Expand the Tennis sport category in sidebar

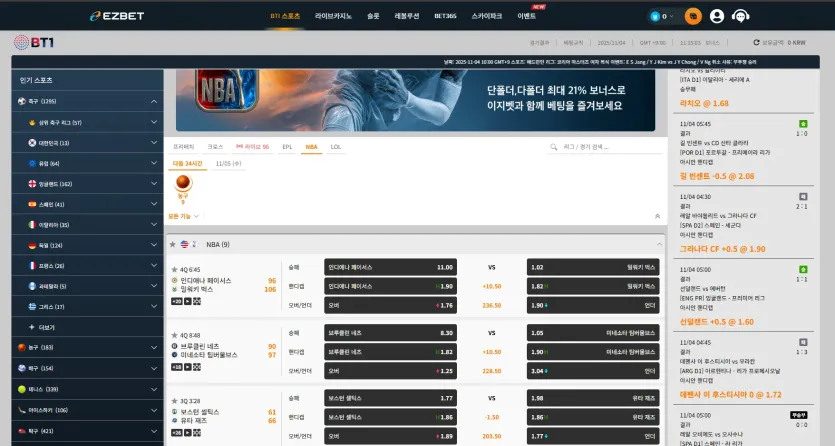(x=87, y=389)
